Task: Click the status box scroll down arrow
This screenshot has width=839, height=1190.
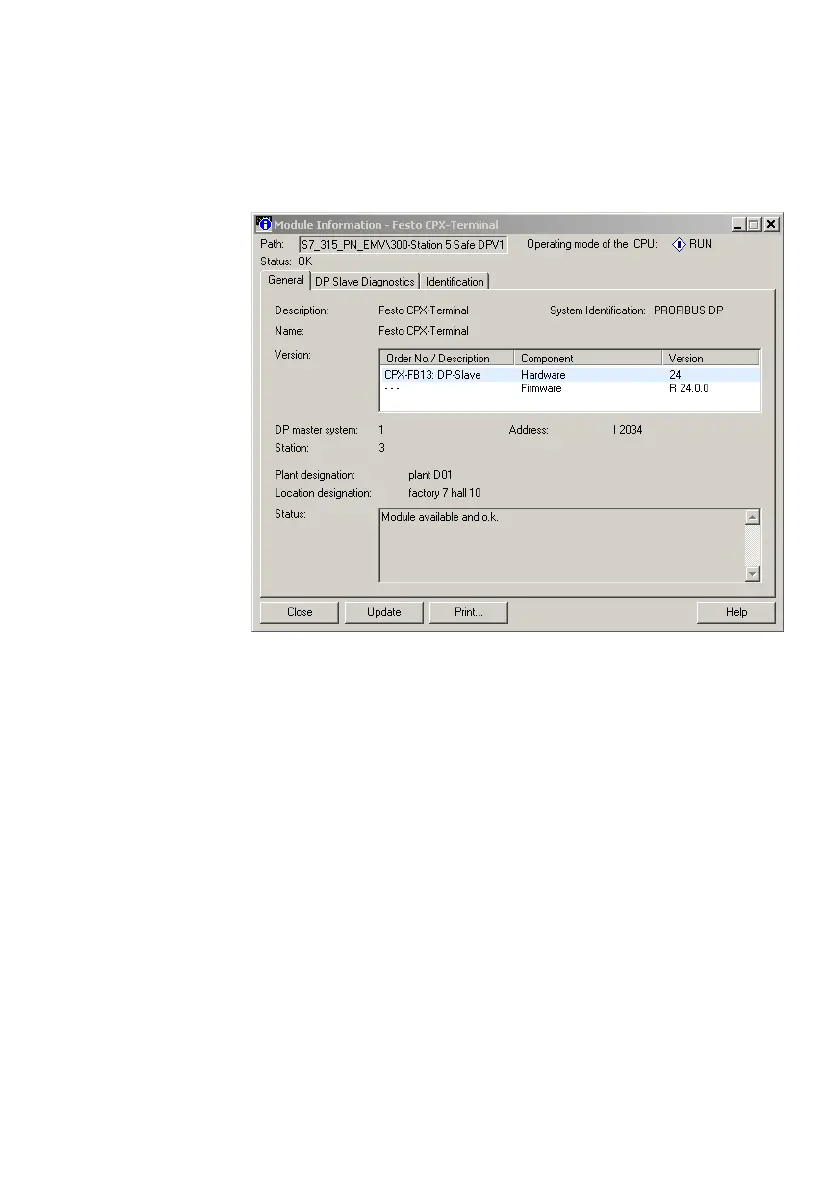Action: coord(753,574)
